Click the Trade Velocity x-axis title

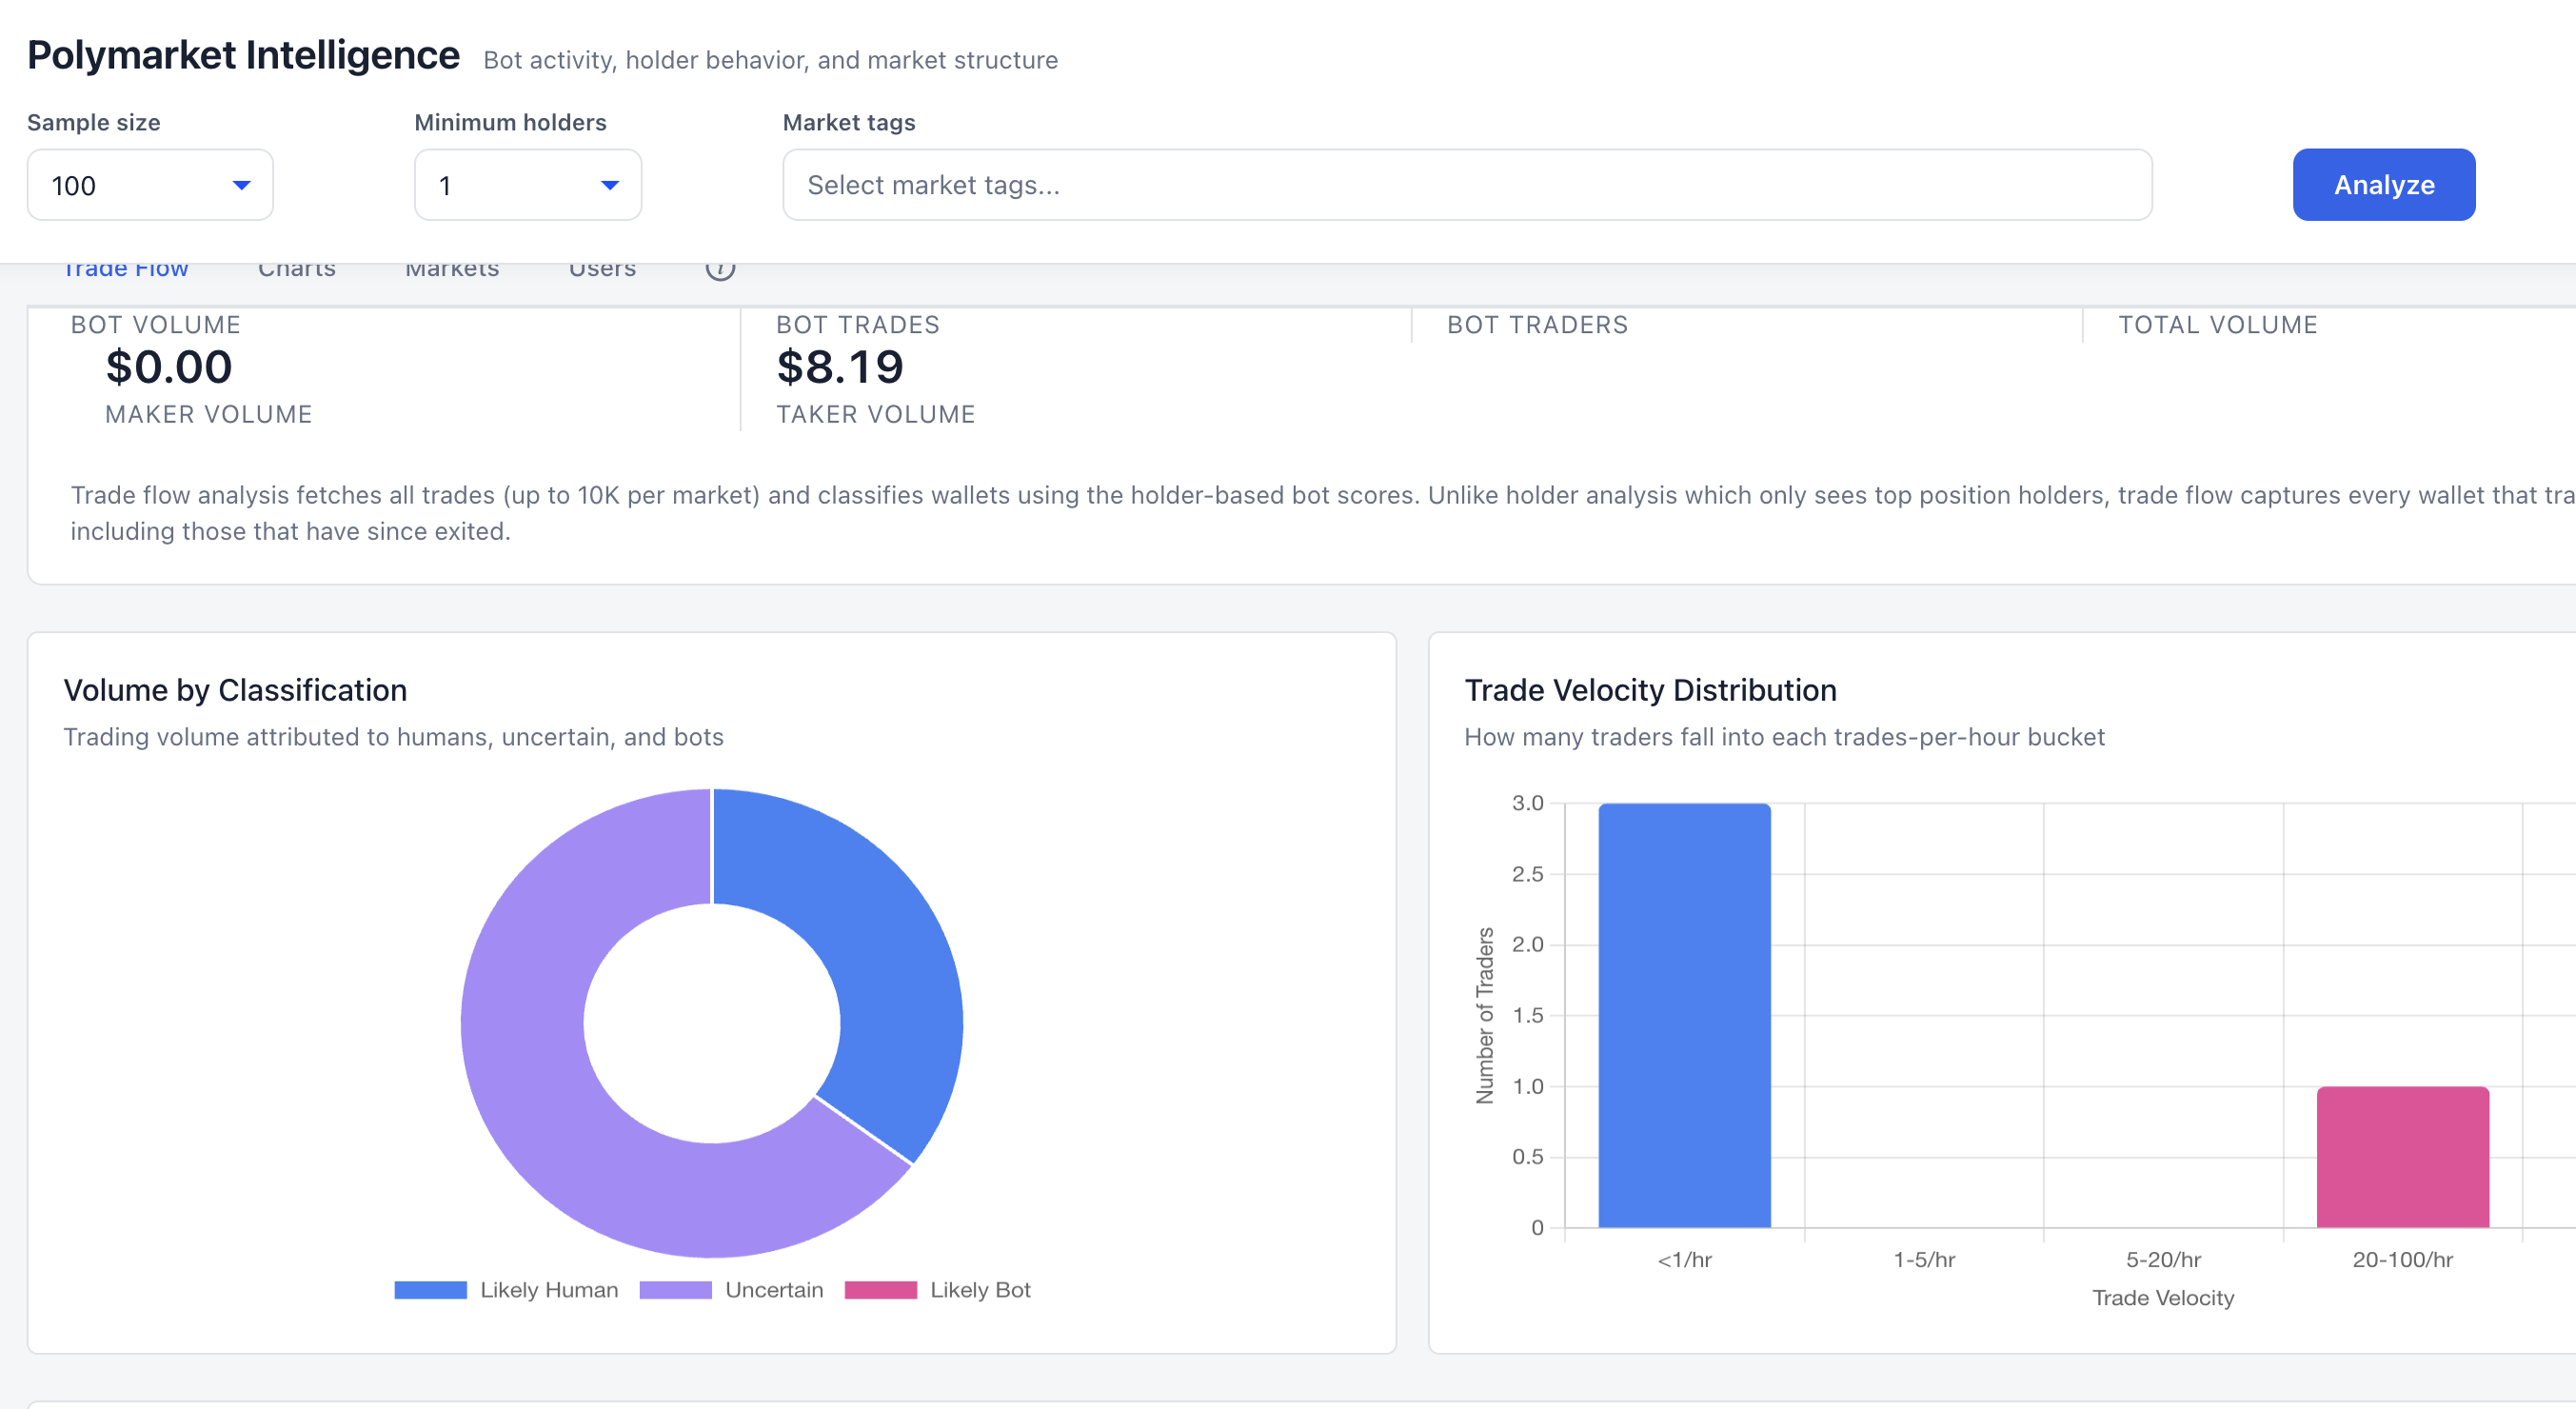[x=2163, y=1298]
